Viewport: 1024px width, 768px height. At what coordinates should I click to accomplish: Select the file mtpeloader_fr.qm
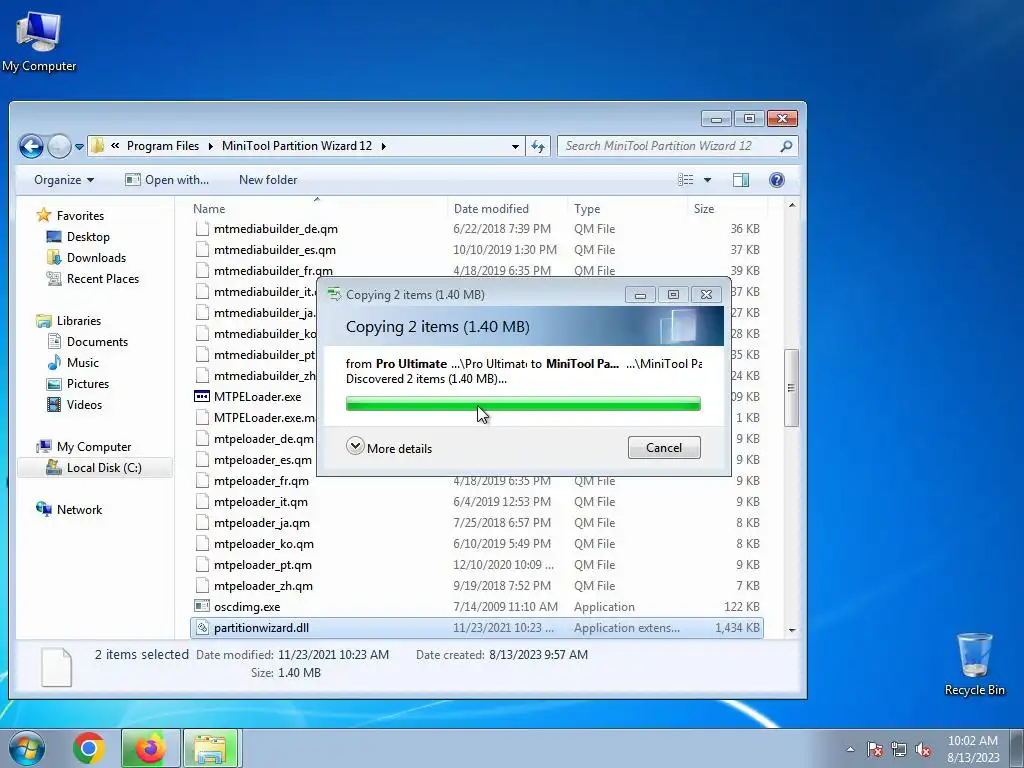pos(261,481)
